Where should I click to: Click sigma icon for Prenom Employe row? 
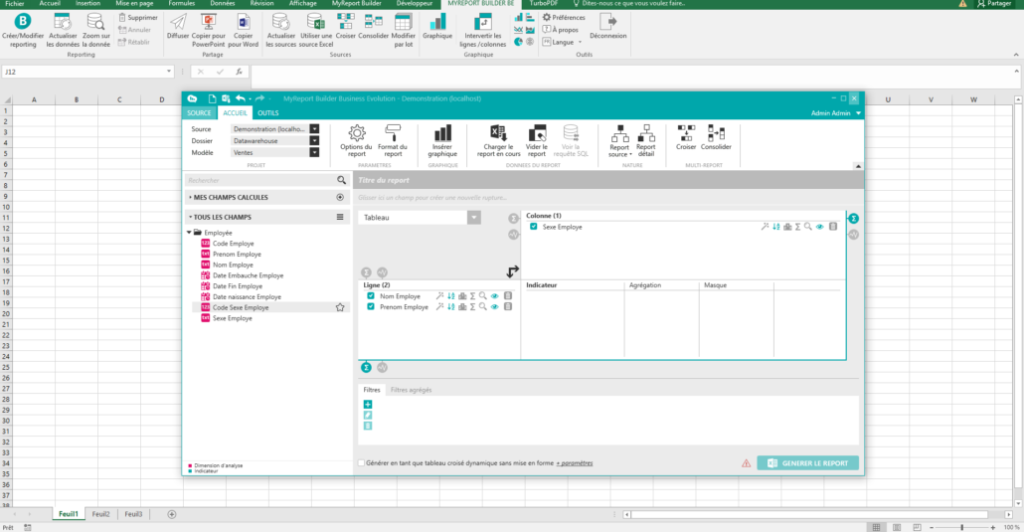[473, 307]
